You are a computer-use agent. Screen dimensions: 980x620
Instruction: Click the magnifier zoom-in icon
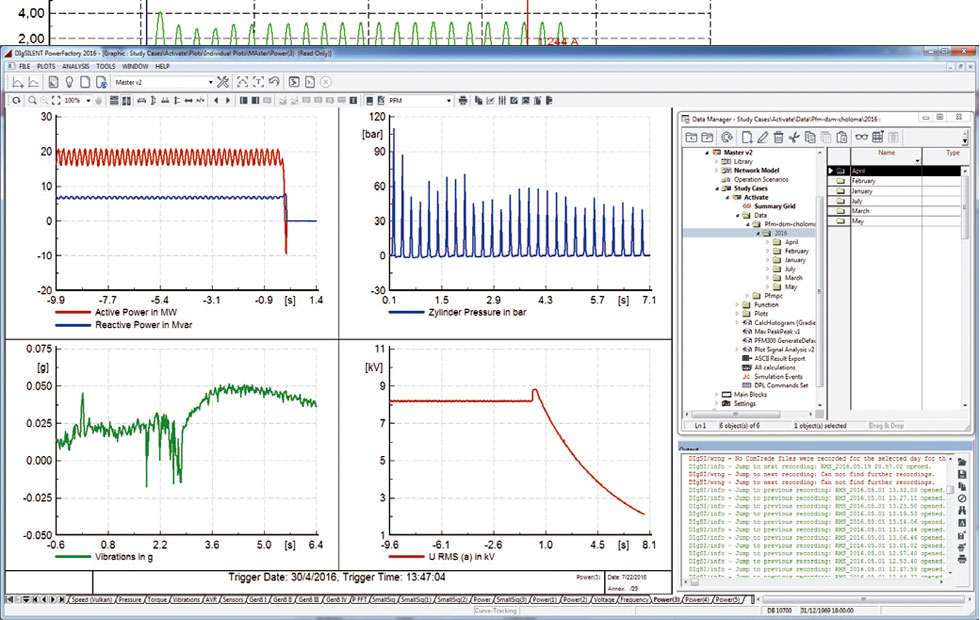point(32,100)
